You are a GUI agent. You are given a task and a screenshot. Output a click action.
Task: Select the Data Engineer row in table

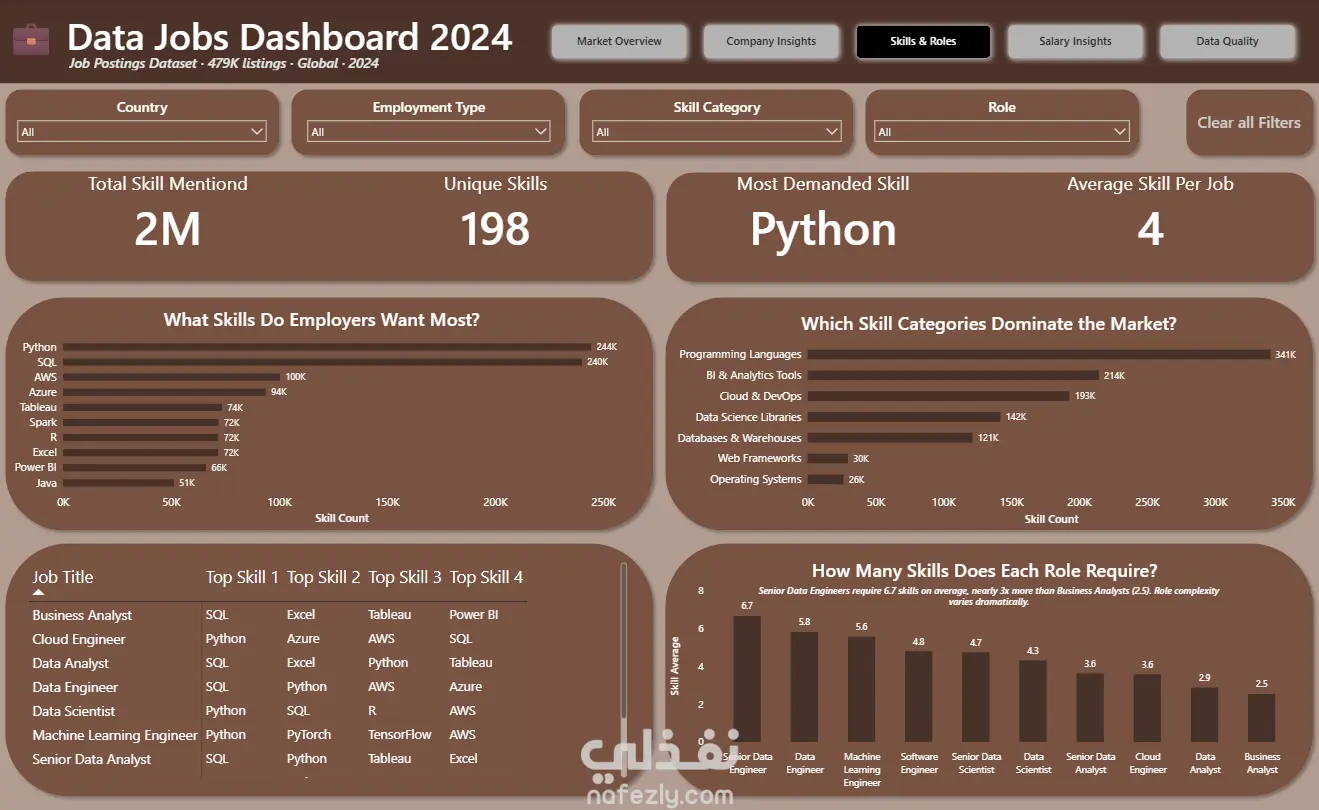pyautogui.click(x=279, y=687)
